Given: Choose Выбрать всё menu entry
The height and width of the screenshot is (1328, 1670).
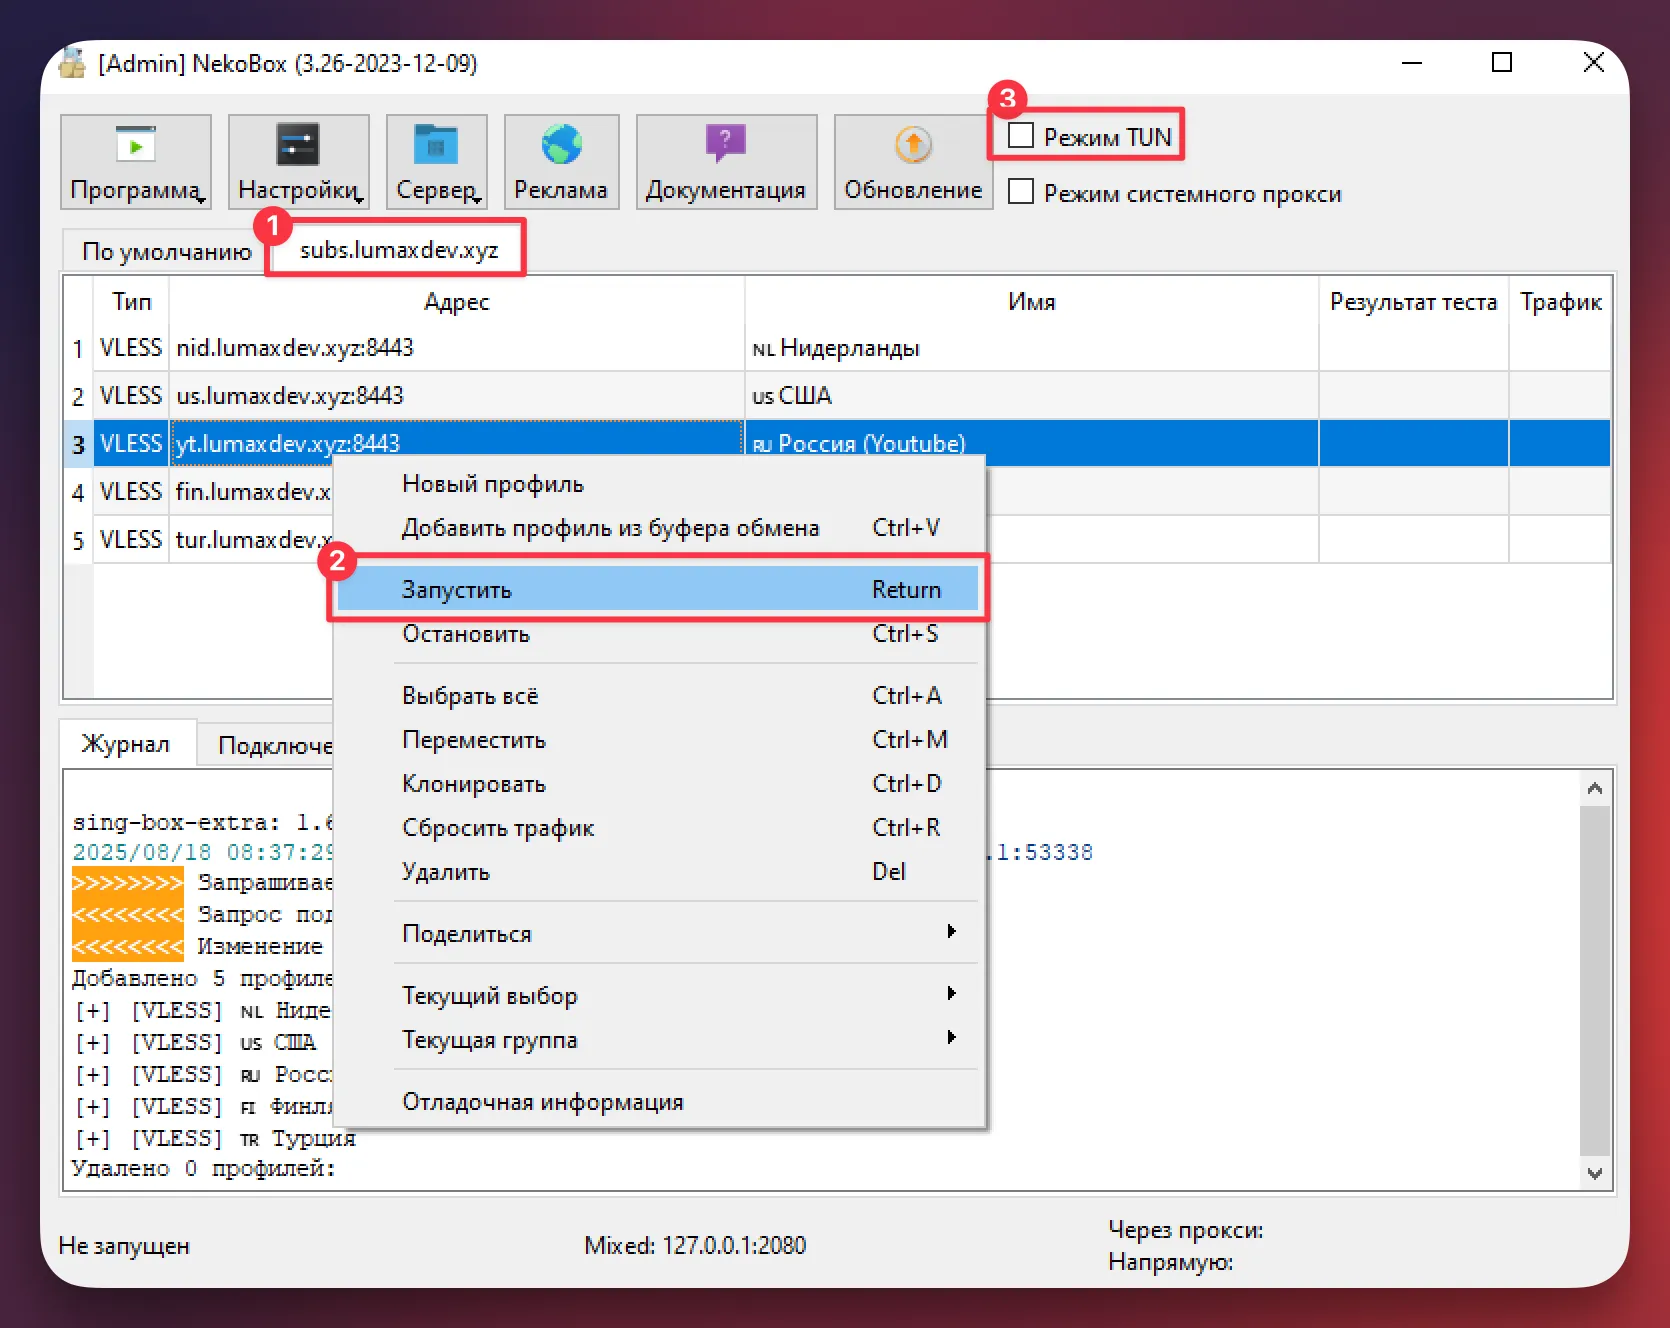Looking at the screenshot, I should pyautogui.click(x=658, y=695).
